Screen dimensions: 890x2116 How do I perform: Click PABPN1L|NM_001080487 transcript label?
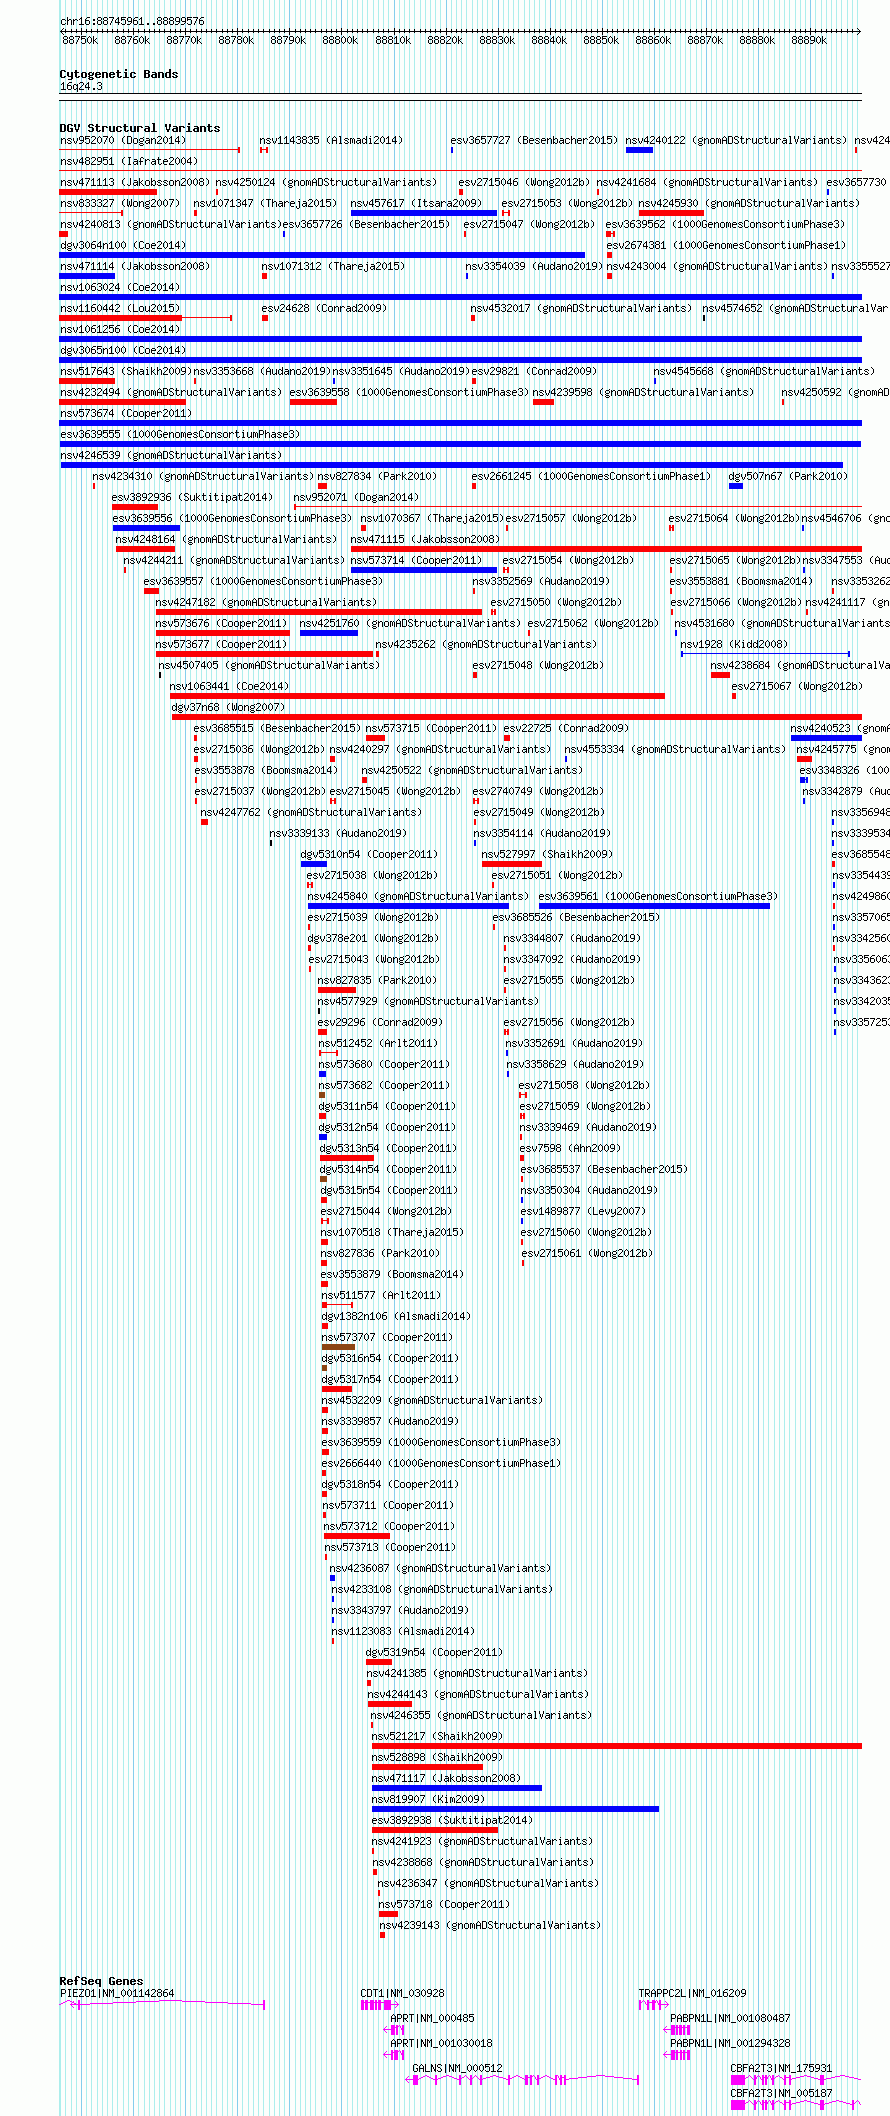pyautogui.click(x=730, y=2018)
